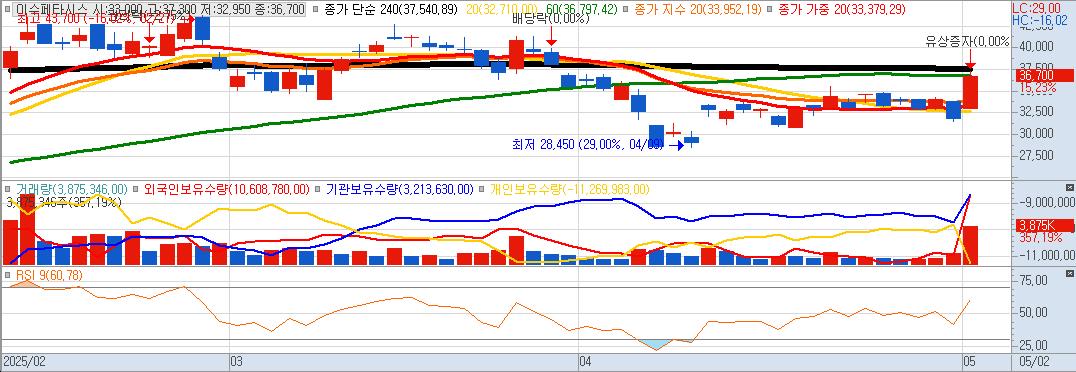Click square marker before 개인보유수량 legend
Viewport: 1076px width, 372px height.
pyautogui.click(x=482, y=189)
